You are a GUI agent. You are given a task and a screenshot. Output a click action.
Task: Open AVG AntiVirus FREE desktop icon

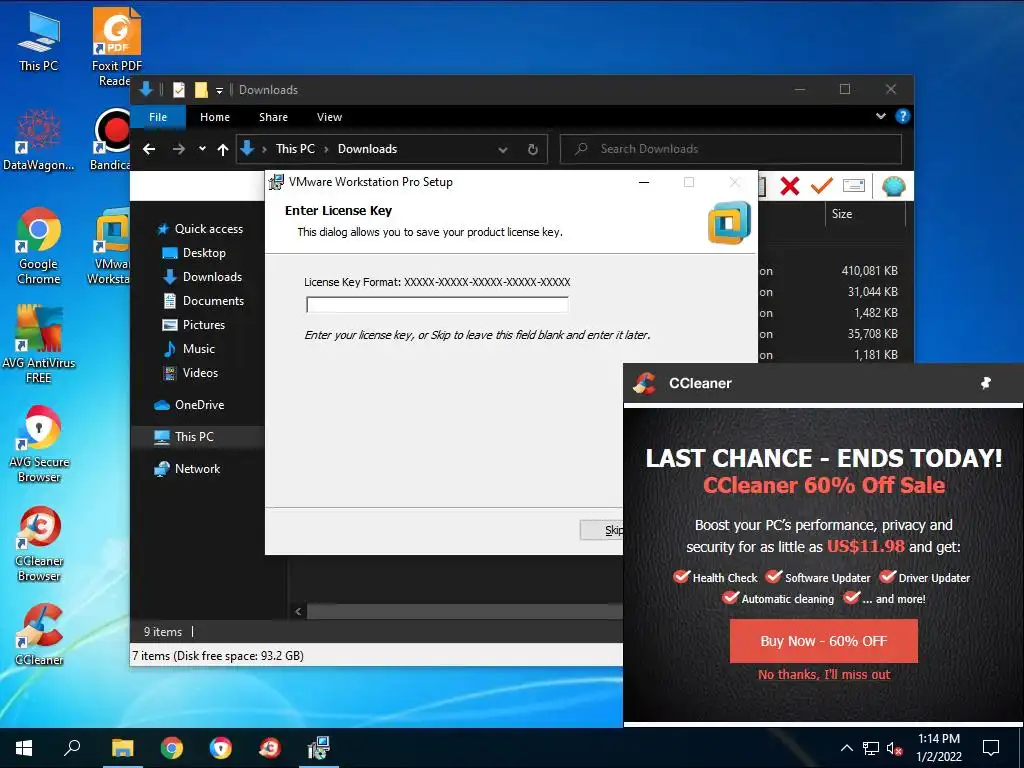(x=38, y=345)
